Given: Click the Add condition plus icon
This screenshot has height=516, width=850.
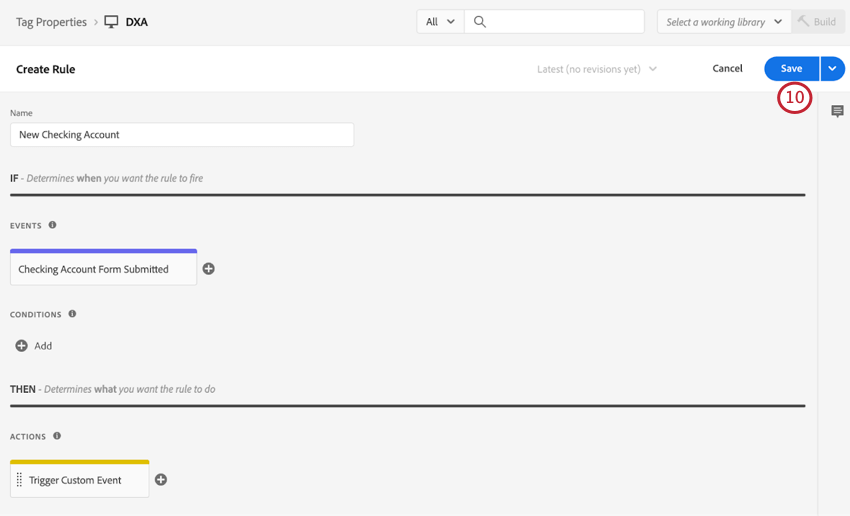Looking at the screenshot, I should [21, 346].
